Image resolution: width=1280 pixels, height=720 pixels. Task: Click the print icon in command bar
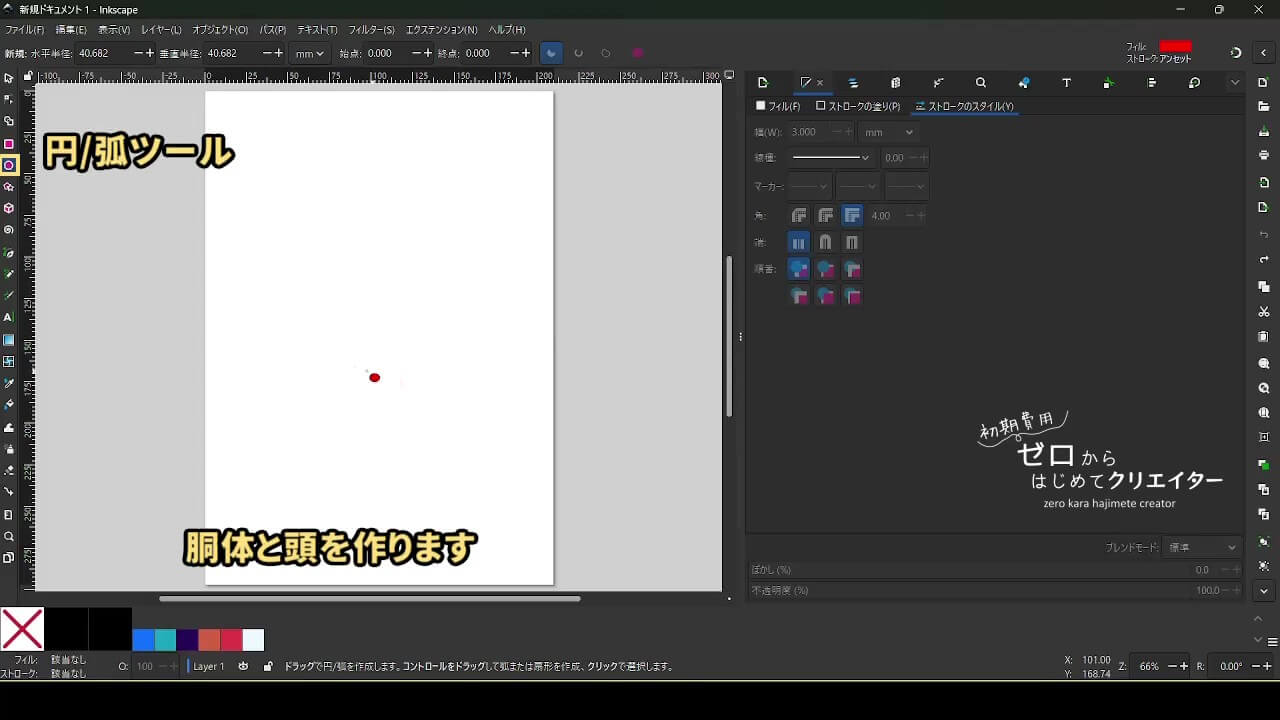1264,156
